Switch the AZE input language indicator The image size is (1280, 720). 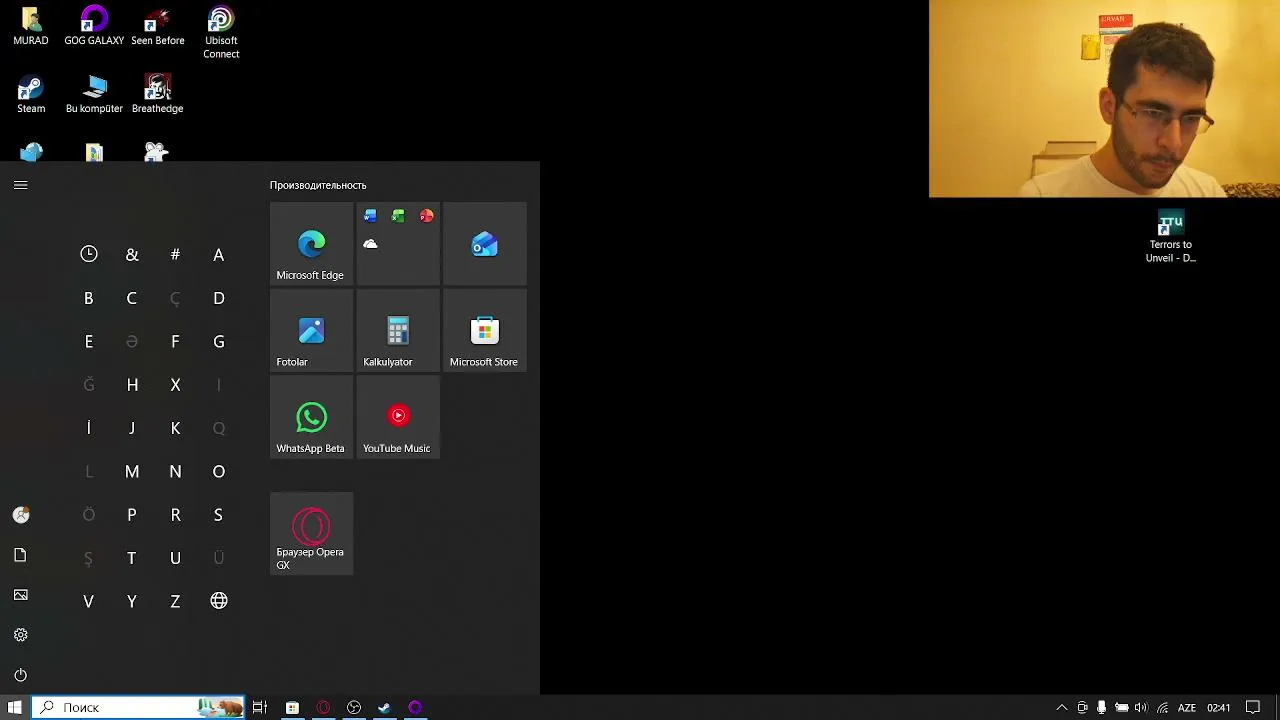click(1188, 707)
